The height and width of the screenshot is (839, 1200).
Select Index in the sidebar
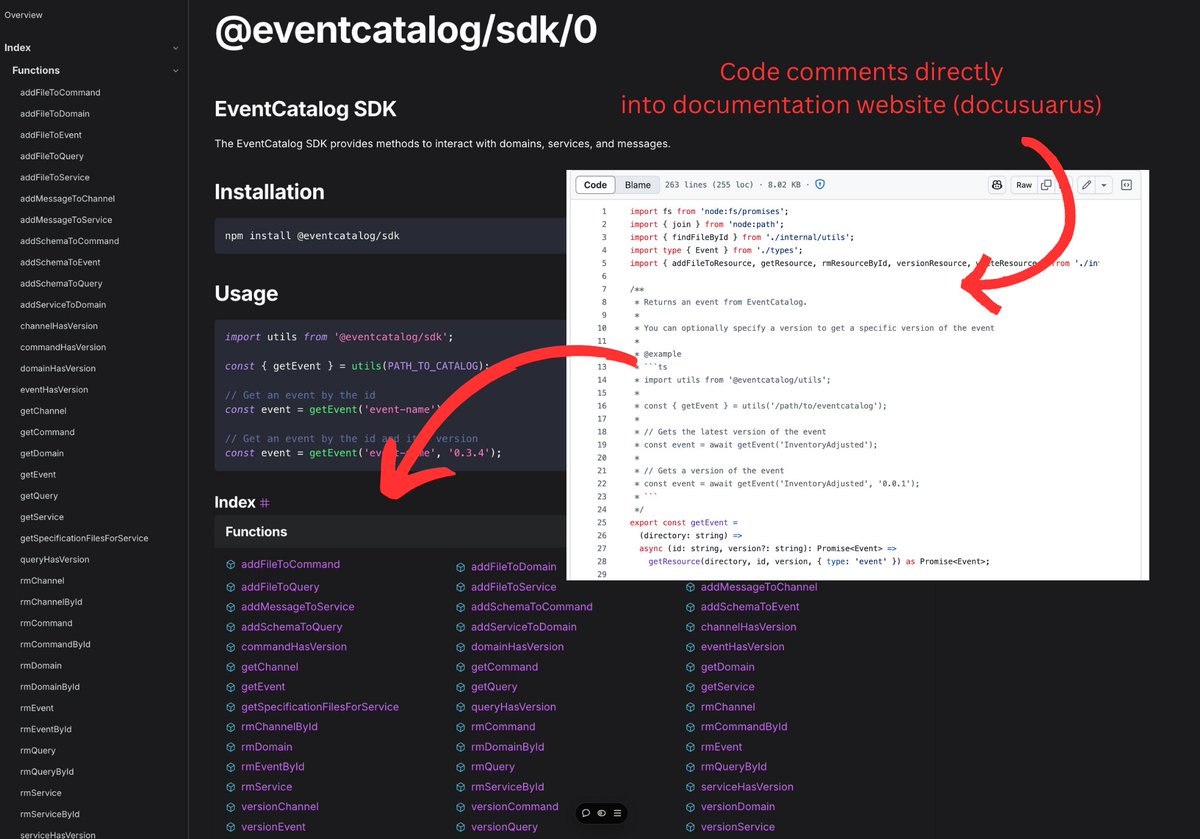(x=18, y=48)
